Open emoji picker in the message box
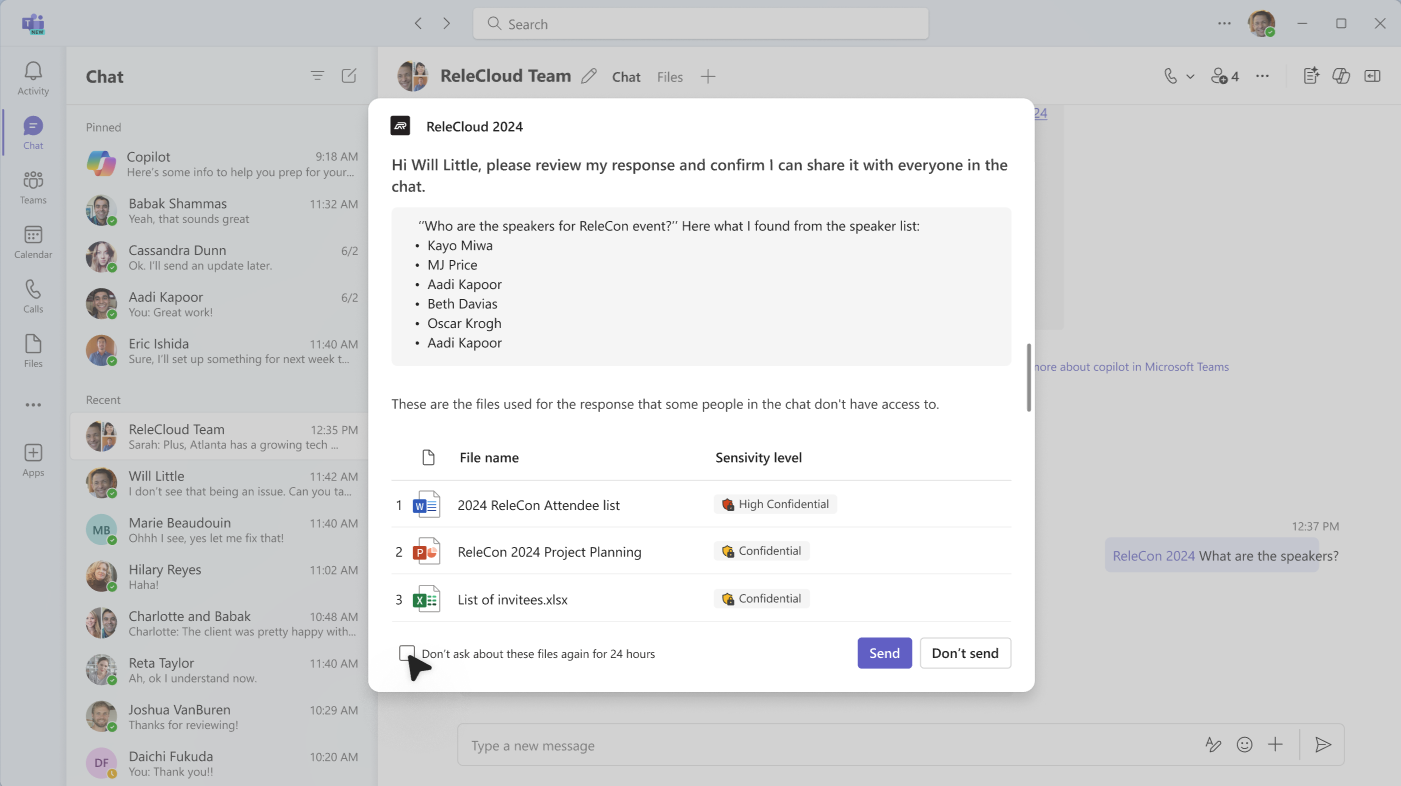The height and width of the screenshot is (786, 1401). 1244,744
